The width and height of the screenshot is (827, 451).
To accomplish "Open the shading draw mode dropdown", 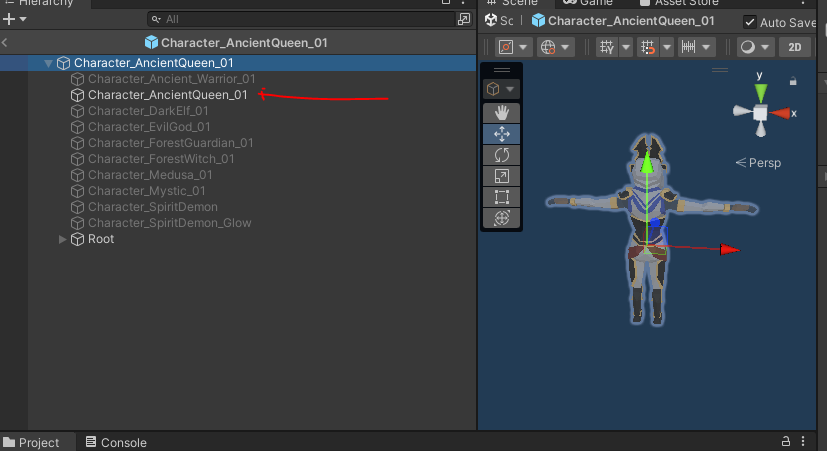I will click(753, 47).
